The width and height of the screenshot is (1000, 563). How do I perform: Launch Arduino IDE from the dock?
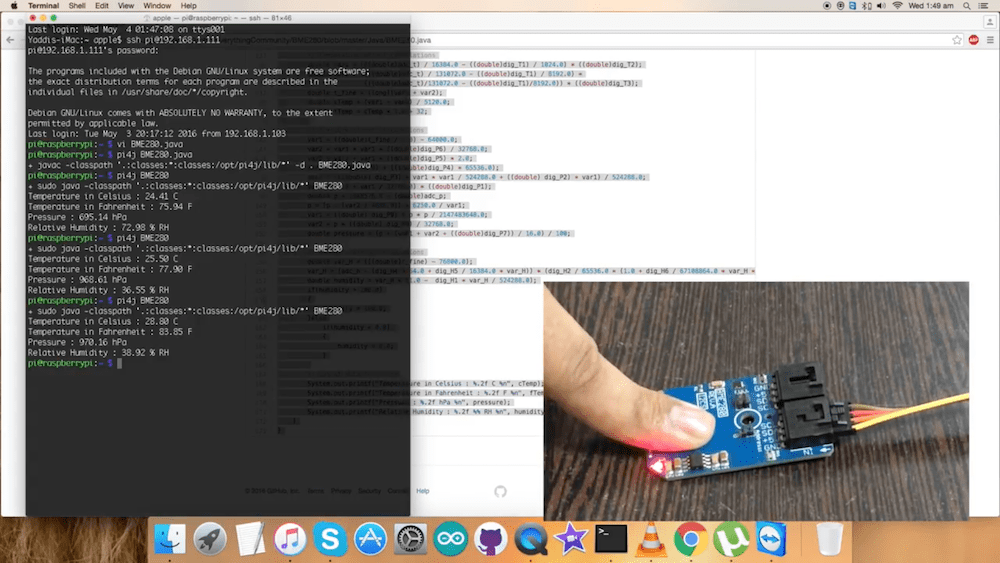click(450, 539)
